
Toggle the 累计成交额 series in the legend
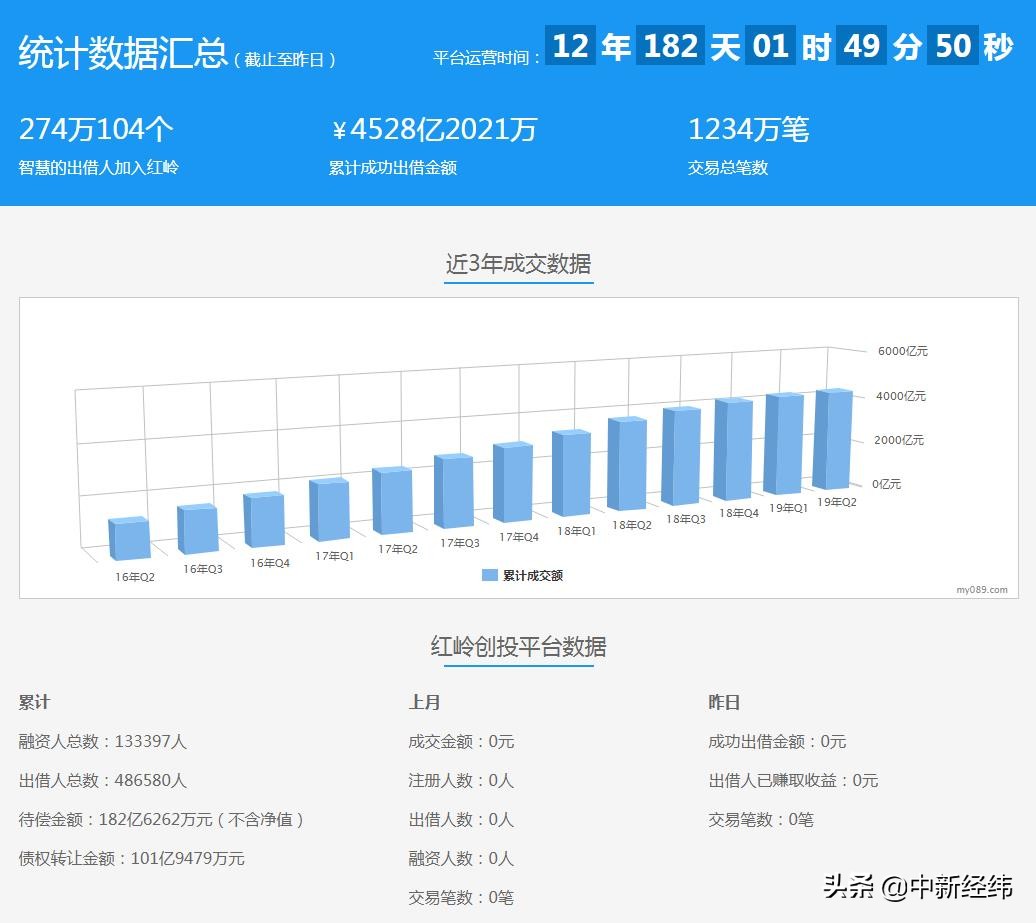[x=528, y=574]
